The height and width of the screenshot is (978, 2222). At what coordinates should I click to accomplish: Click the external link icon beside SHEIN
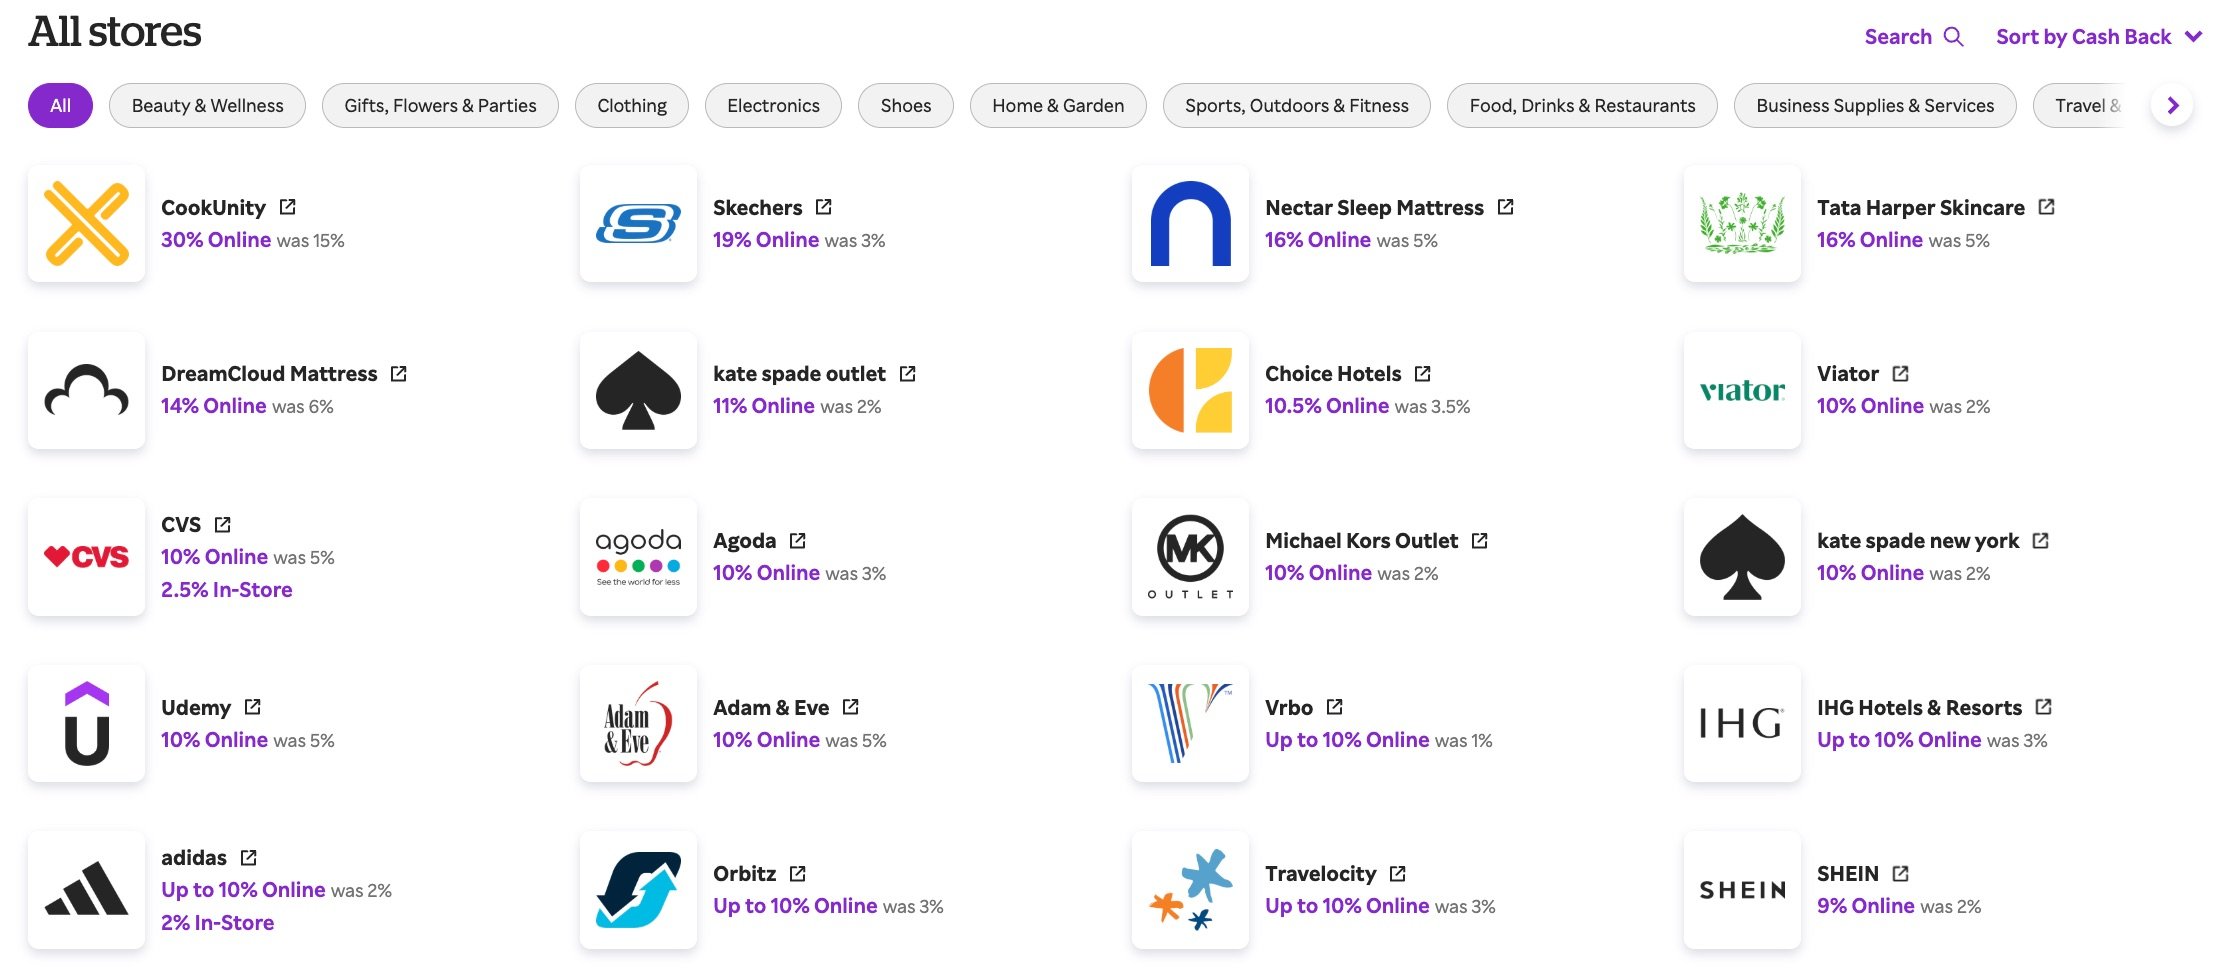coord(1901,873)
